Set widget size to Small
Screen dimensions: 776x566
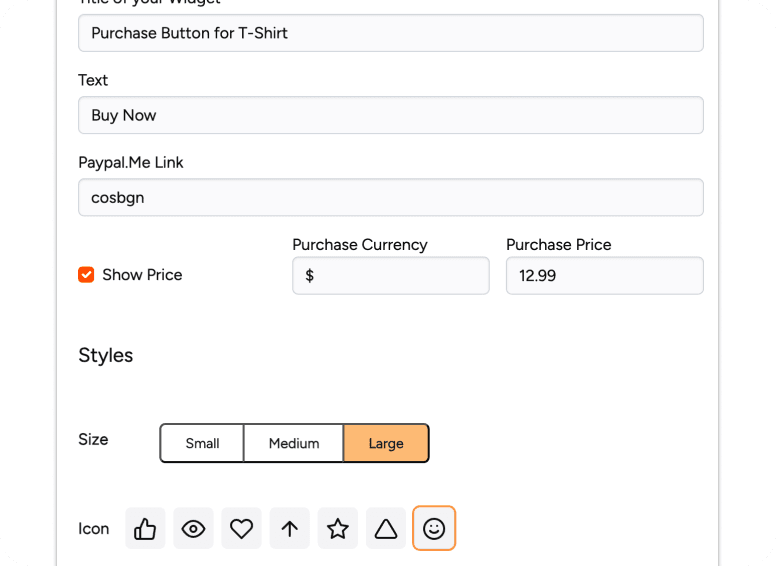click(x=202, y=443)
